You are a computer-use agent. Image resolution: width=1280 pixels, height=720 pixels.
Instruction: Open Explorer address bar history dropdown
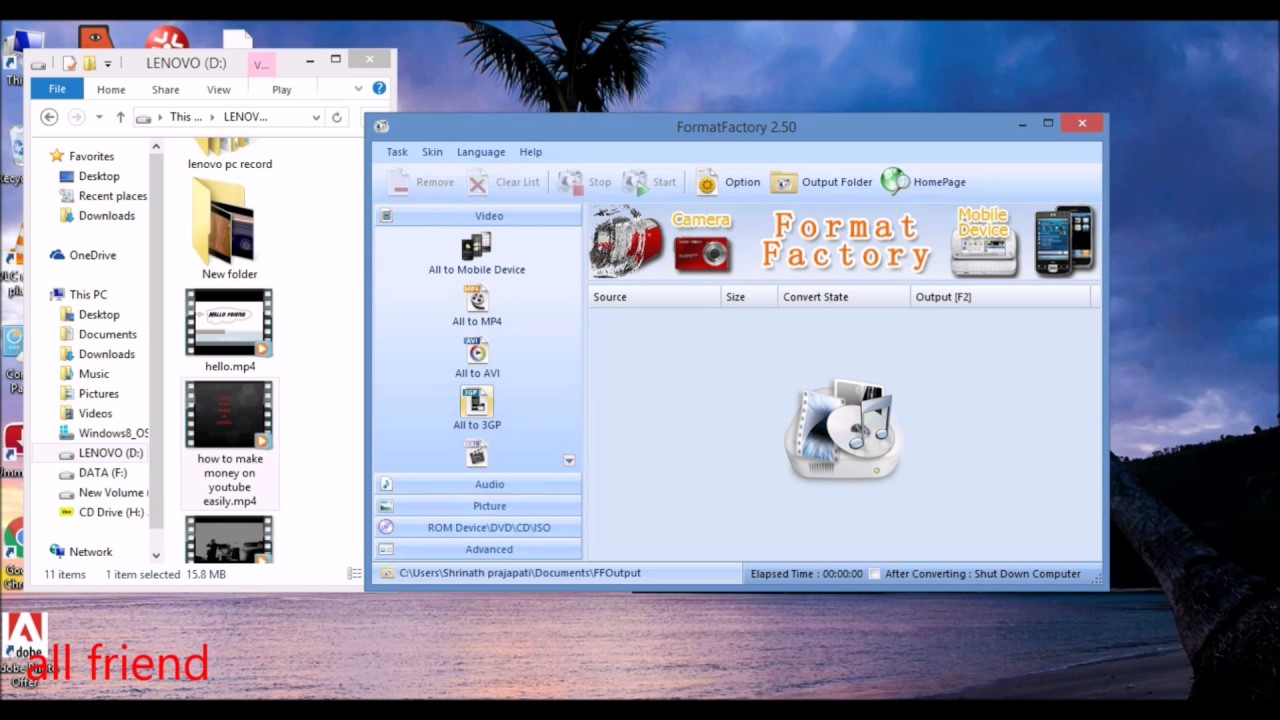316,117
